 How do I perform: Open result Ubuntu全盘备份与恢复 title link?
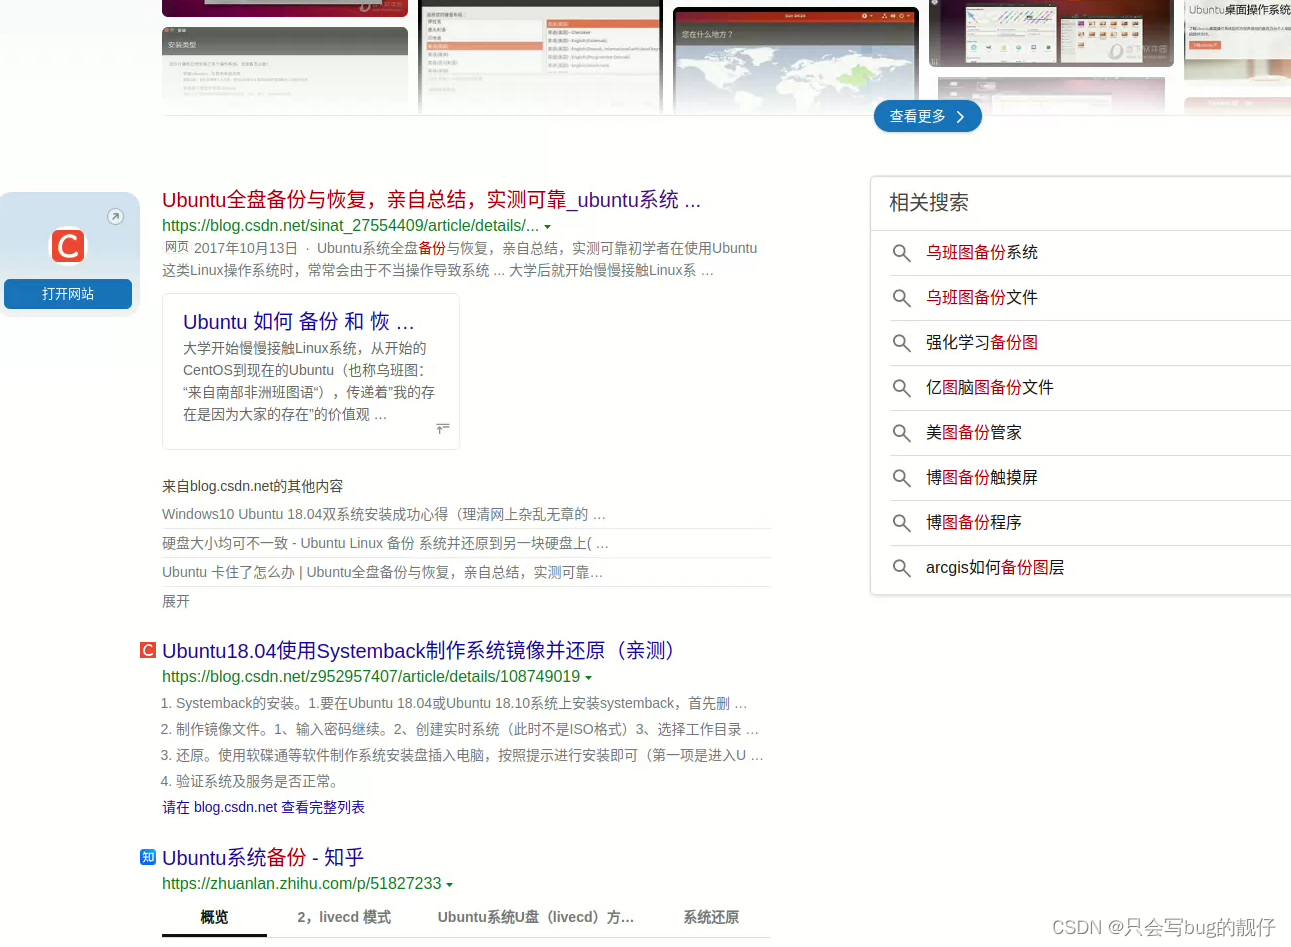coord(431,199)
